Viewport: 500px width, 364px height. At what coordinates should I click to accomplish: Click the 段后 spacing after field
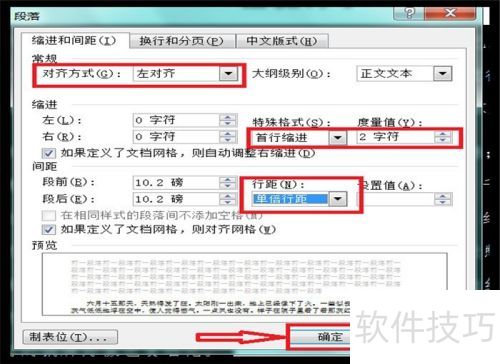click(176, 199)
